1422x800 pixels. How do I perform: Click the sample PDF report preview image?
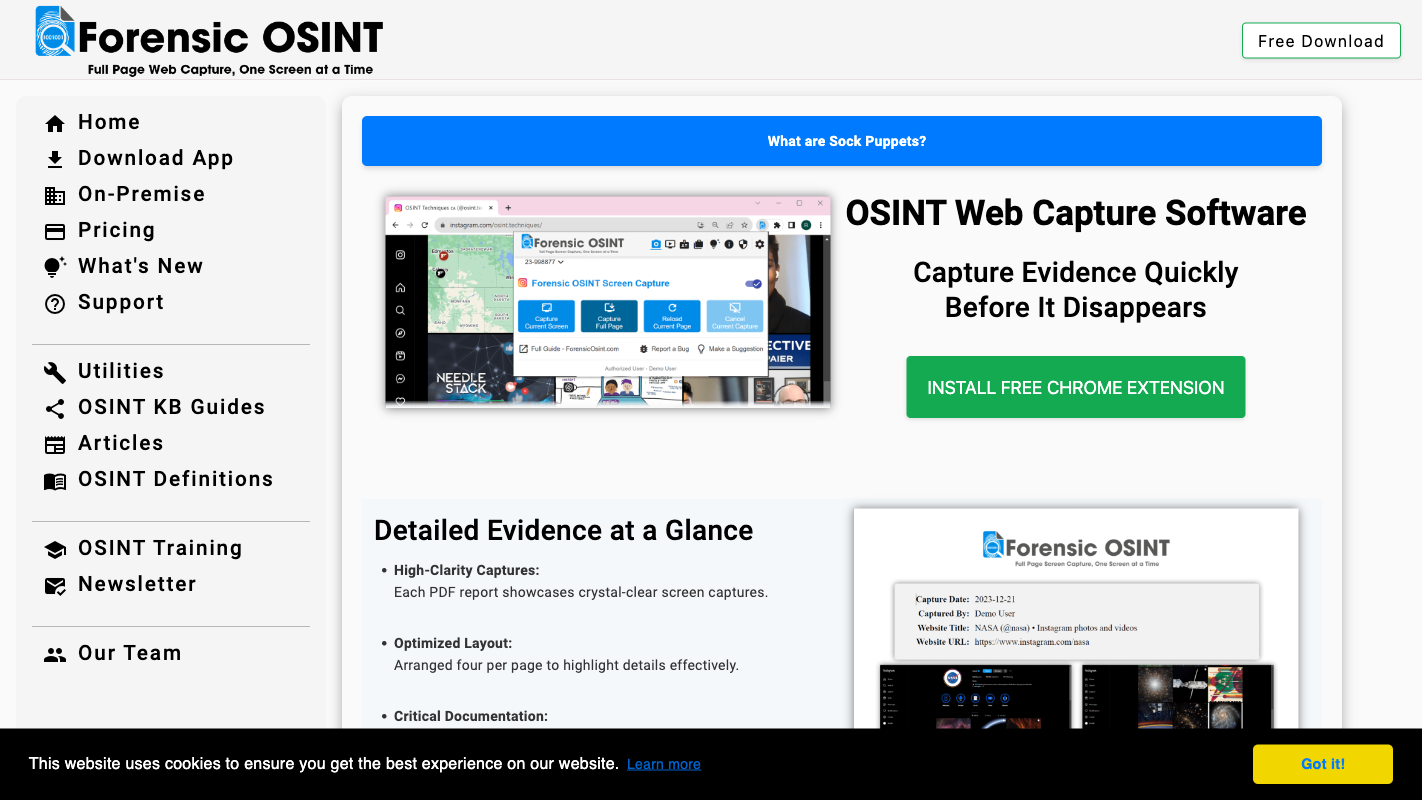coord(1076,618)
